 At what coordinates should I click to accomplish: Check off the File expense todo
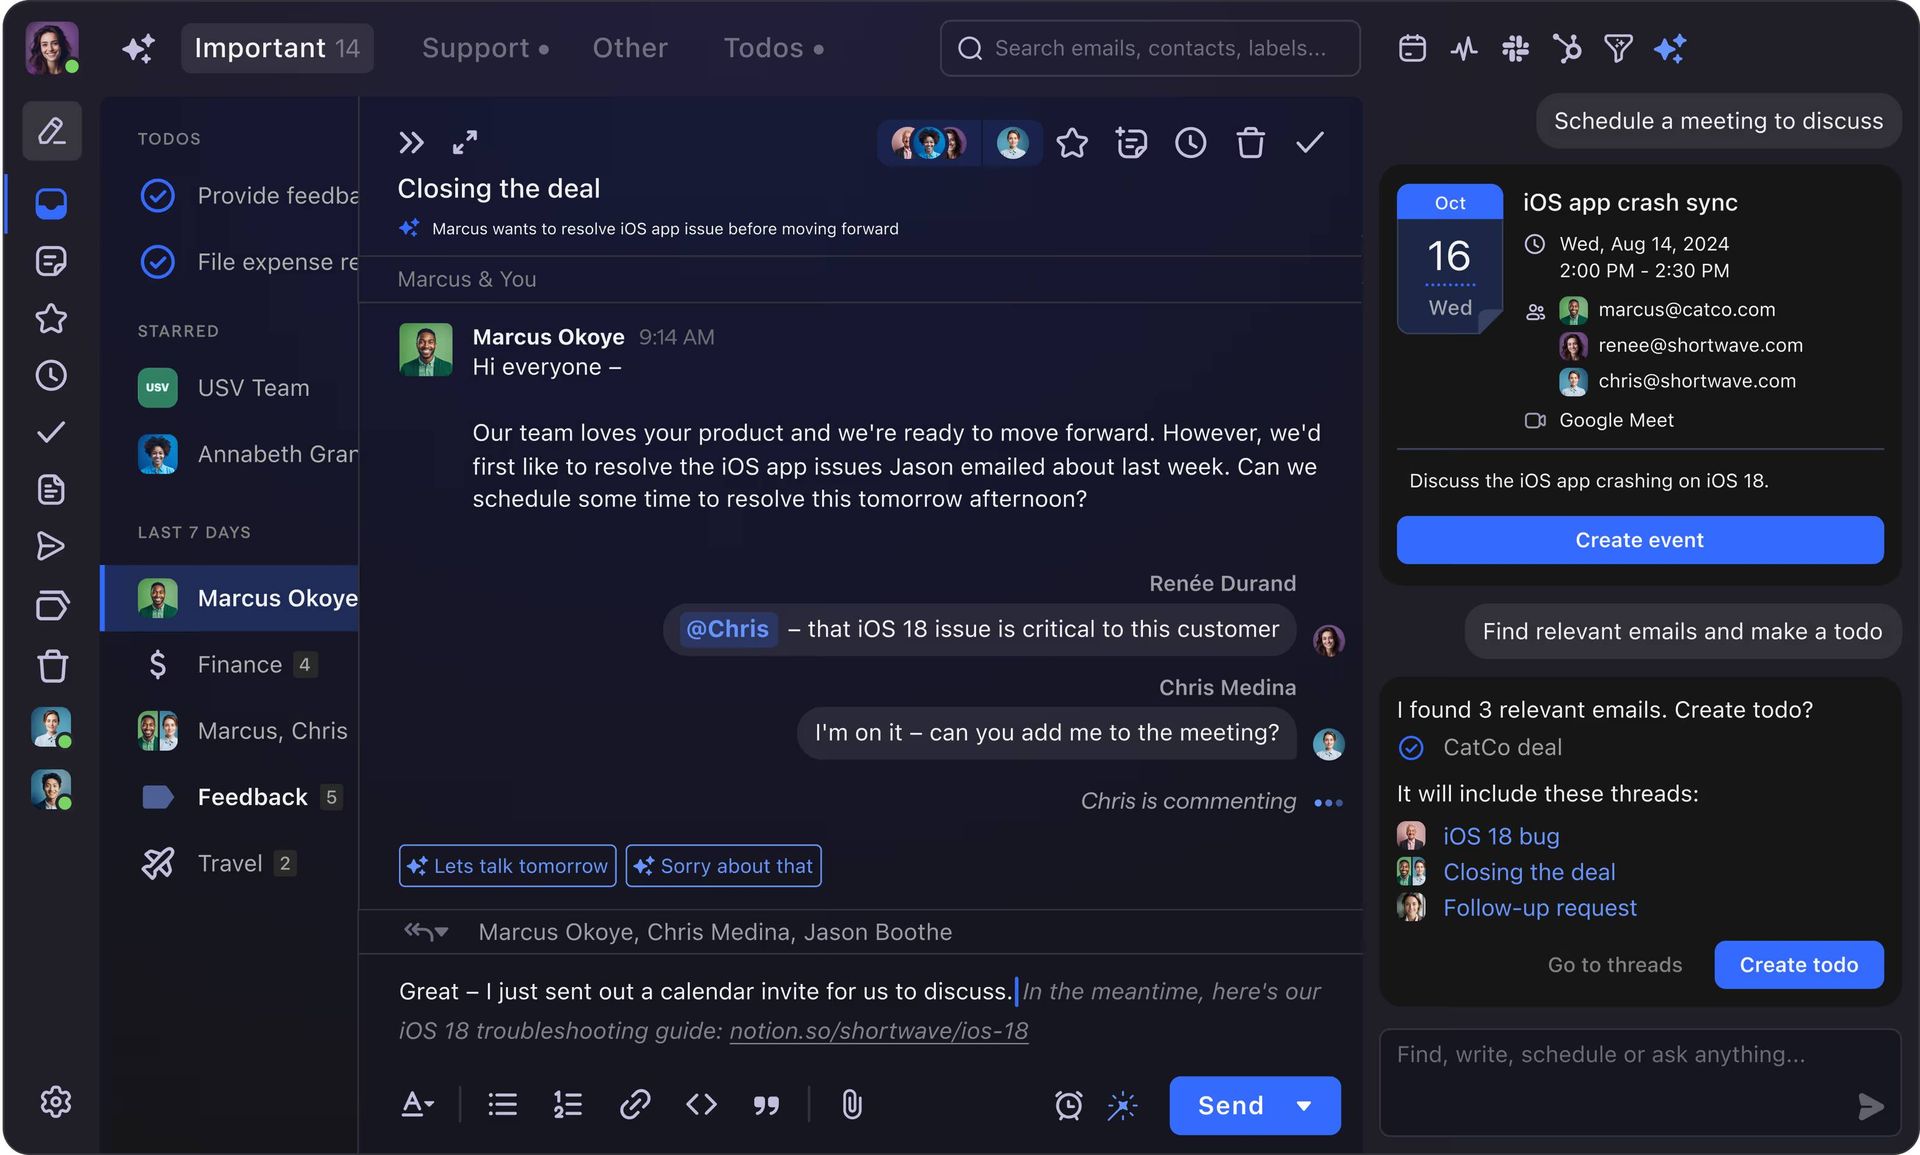coord(158,262)
